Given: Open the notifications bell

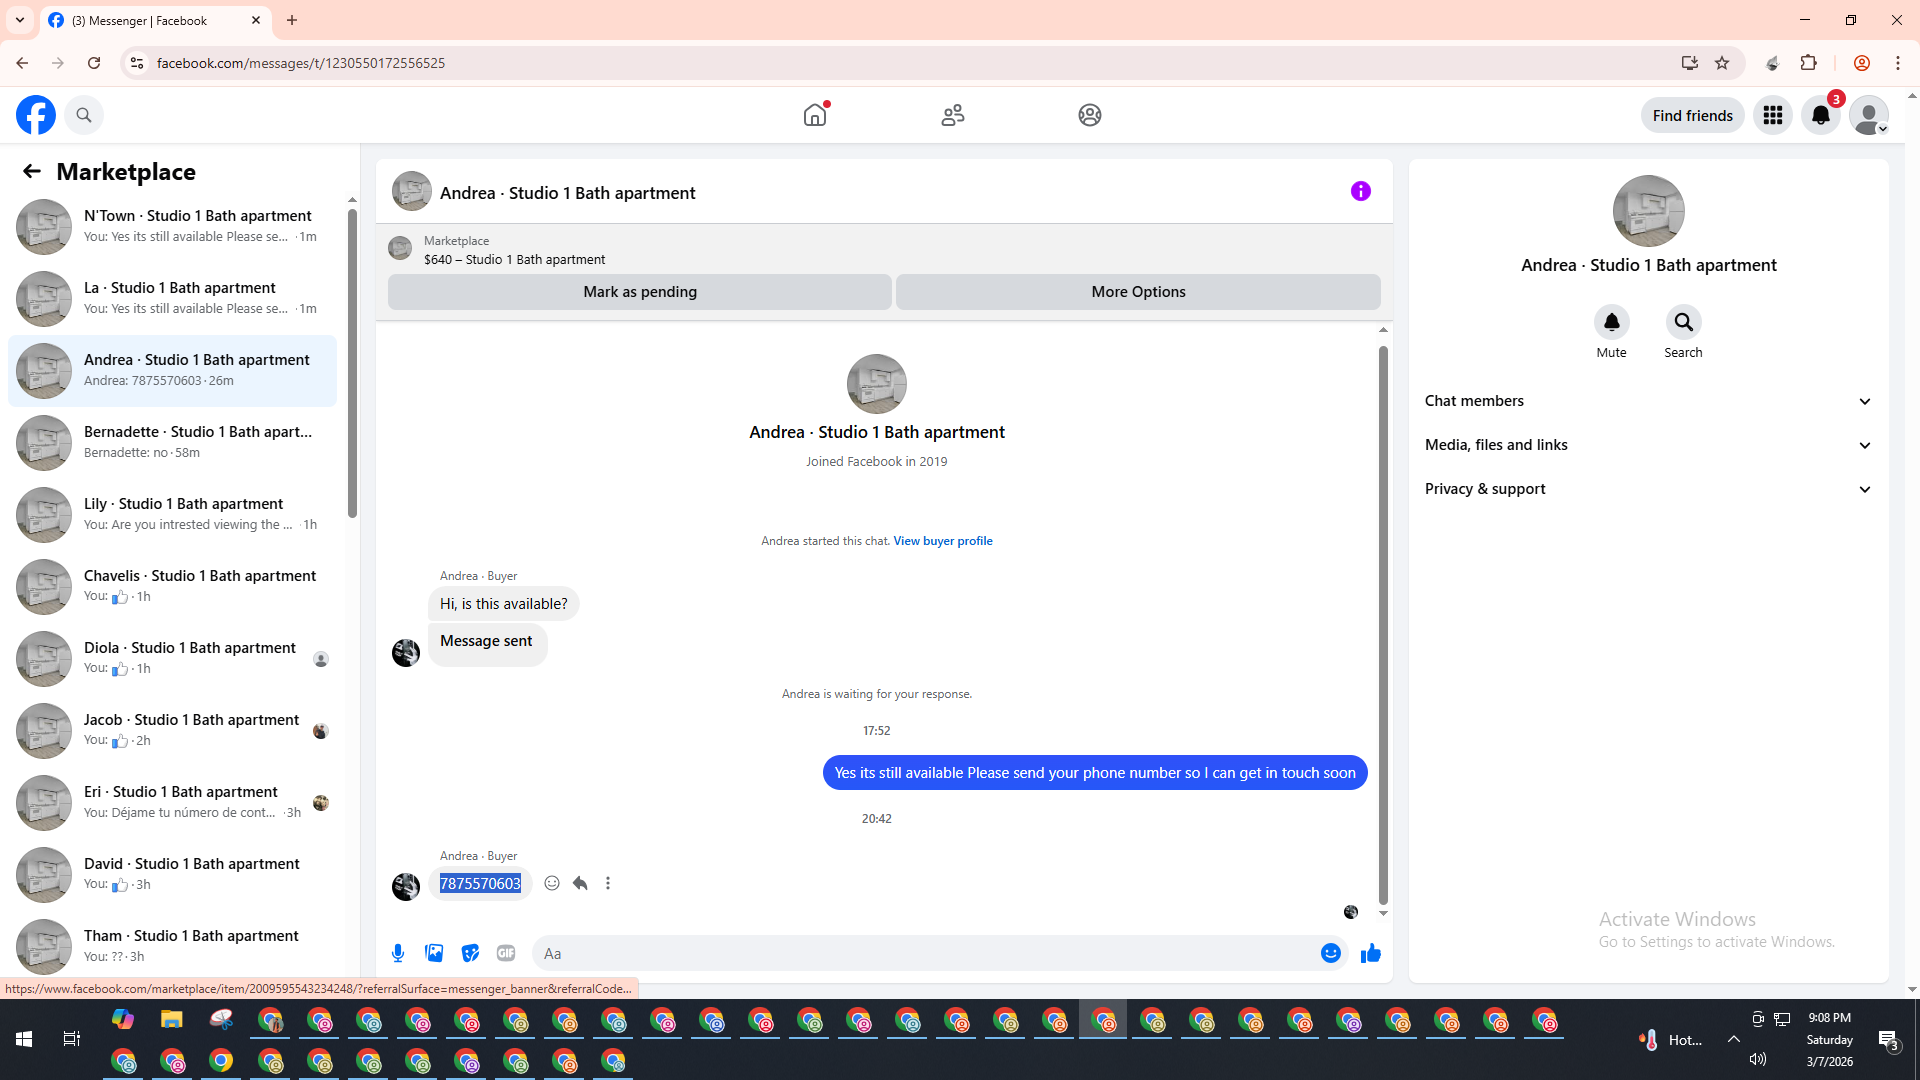Looking at the screenshot, I should coord(1821,115).
